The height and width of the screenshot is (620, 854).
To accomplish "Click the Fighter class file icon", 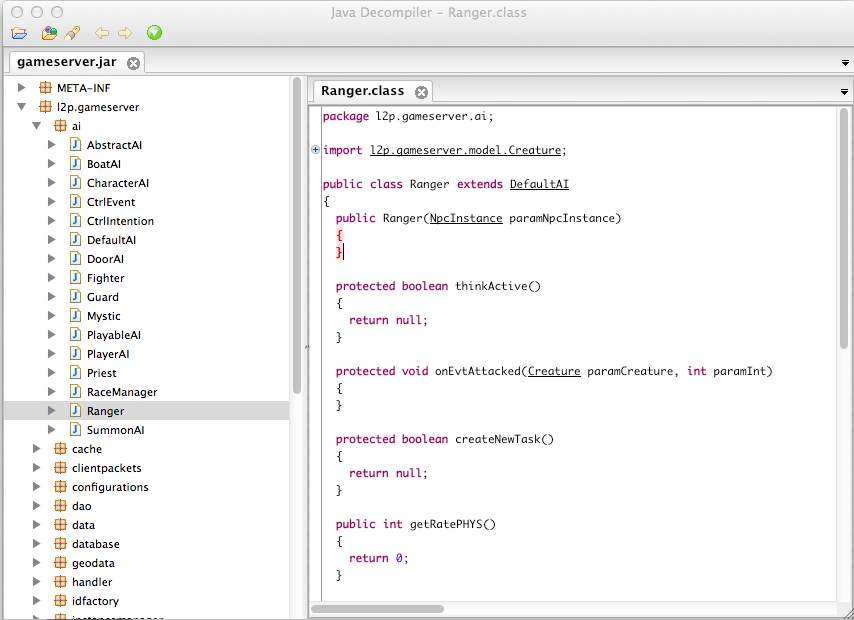I will 76,278.
